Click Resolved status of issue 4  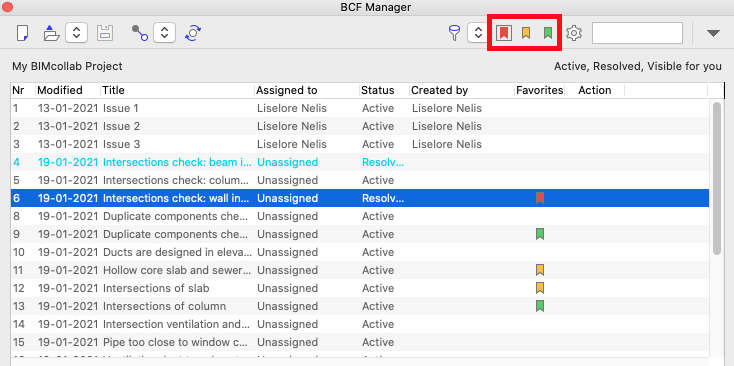[383, 162]
